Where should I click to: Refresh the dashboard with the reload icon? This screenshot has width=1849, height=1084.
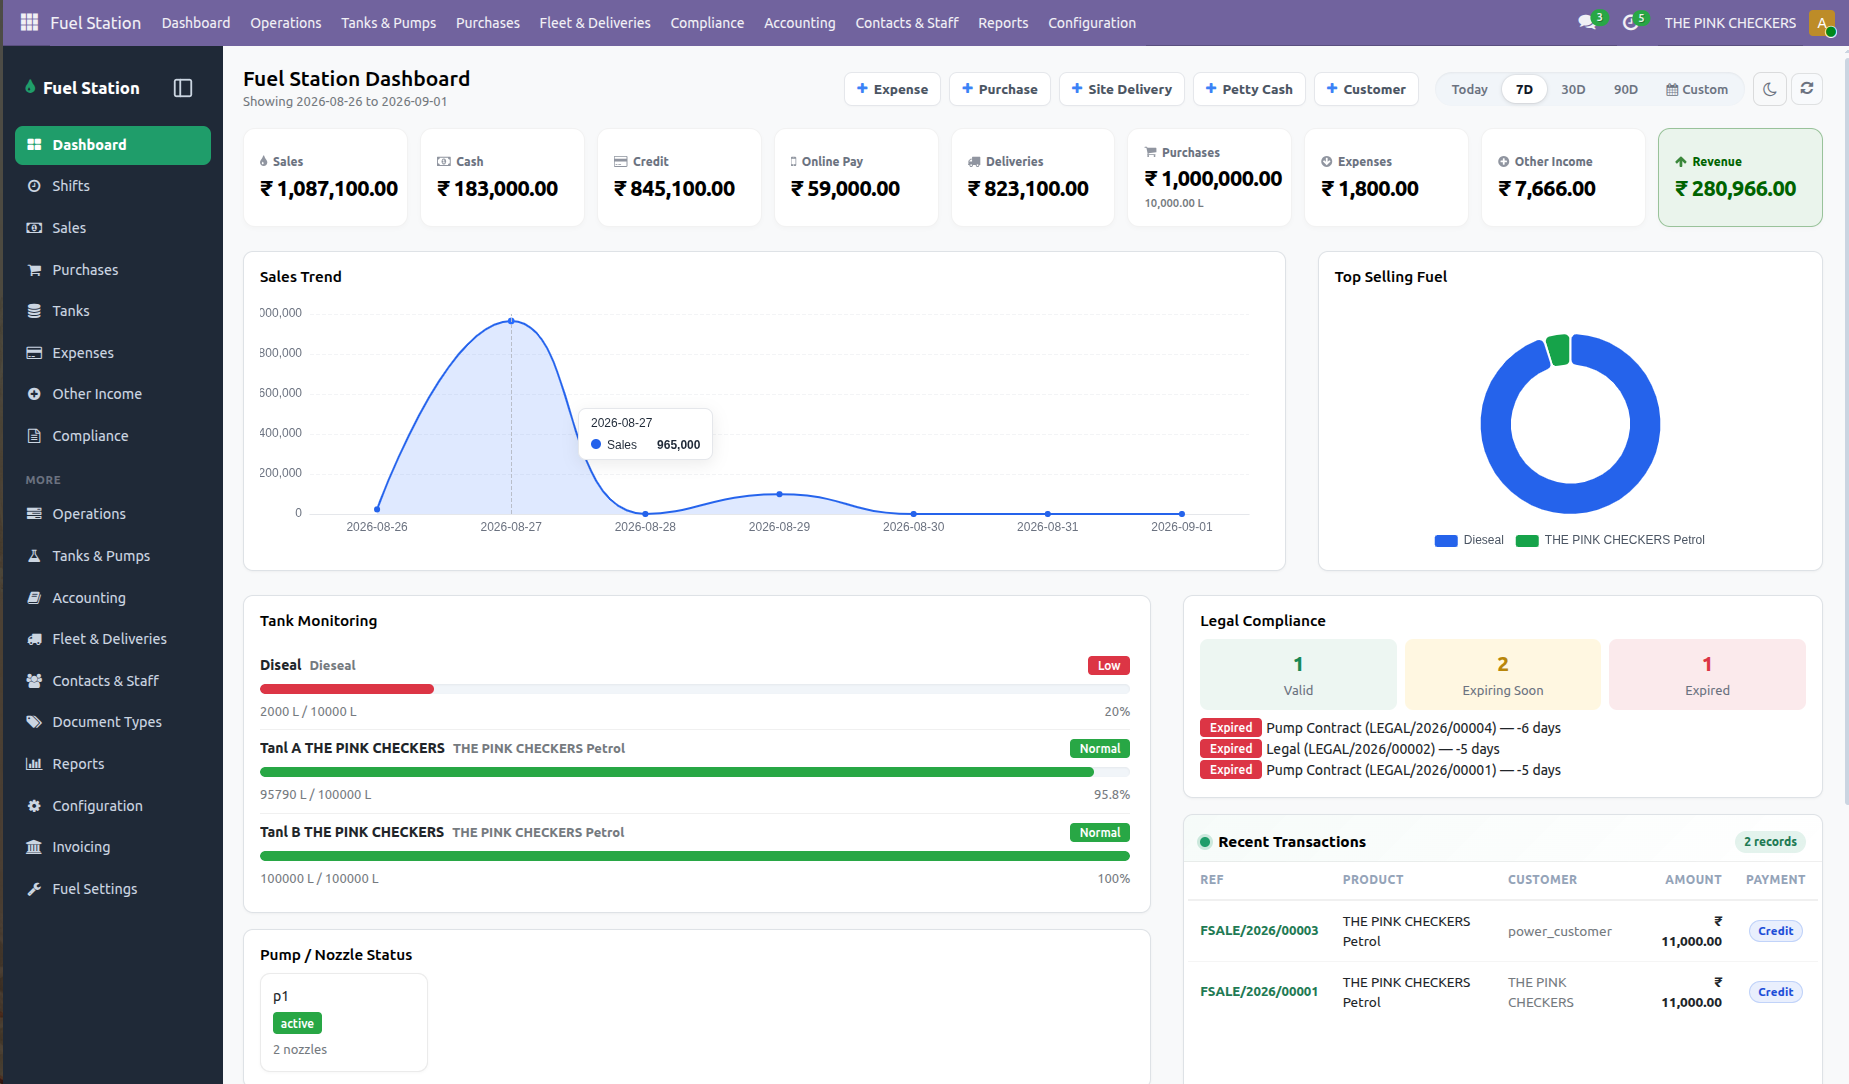point(1806,89)
